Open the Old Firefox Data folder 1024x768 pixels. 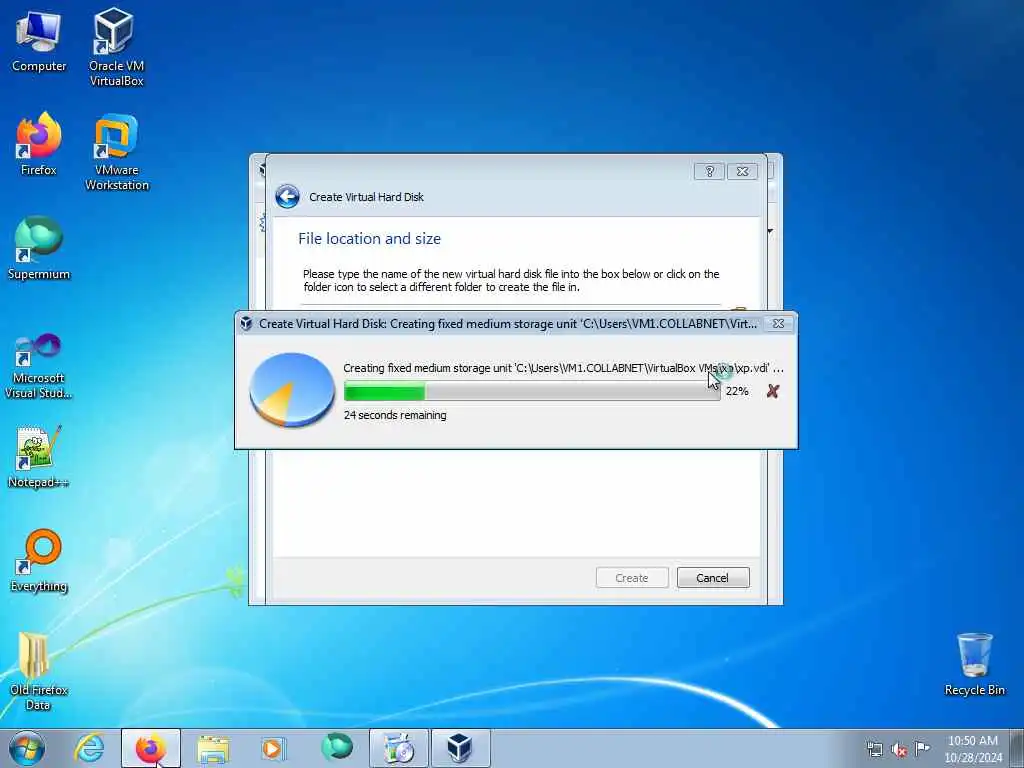[39, 671]
